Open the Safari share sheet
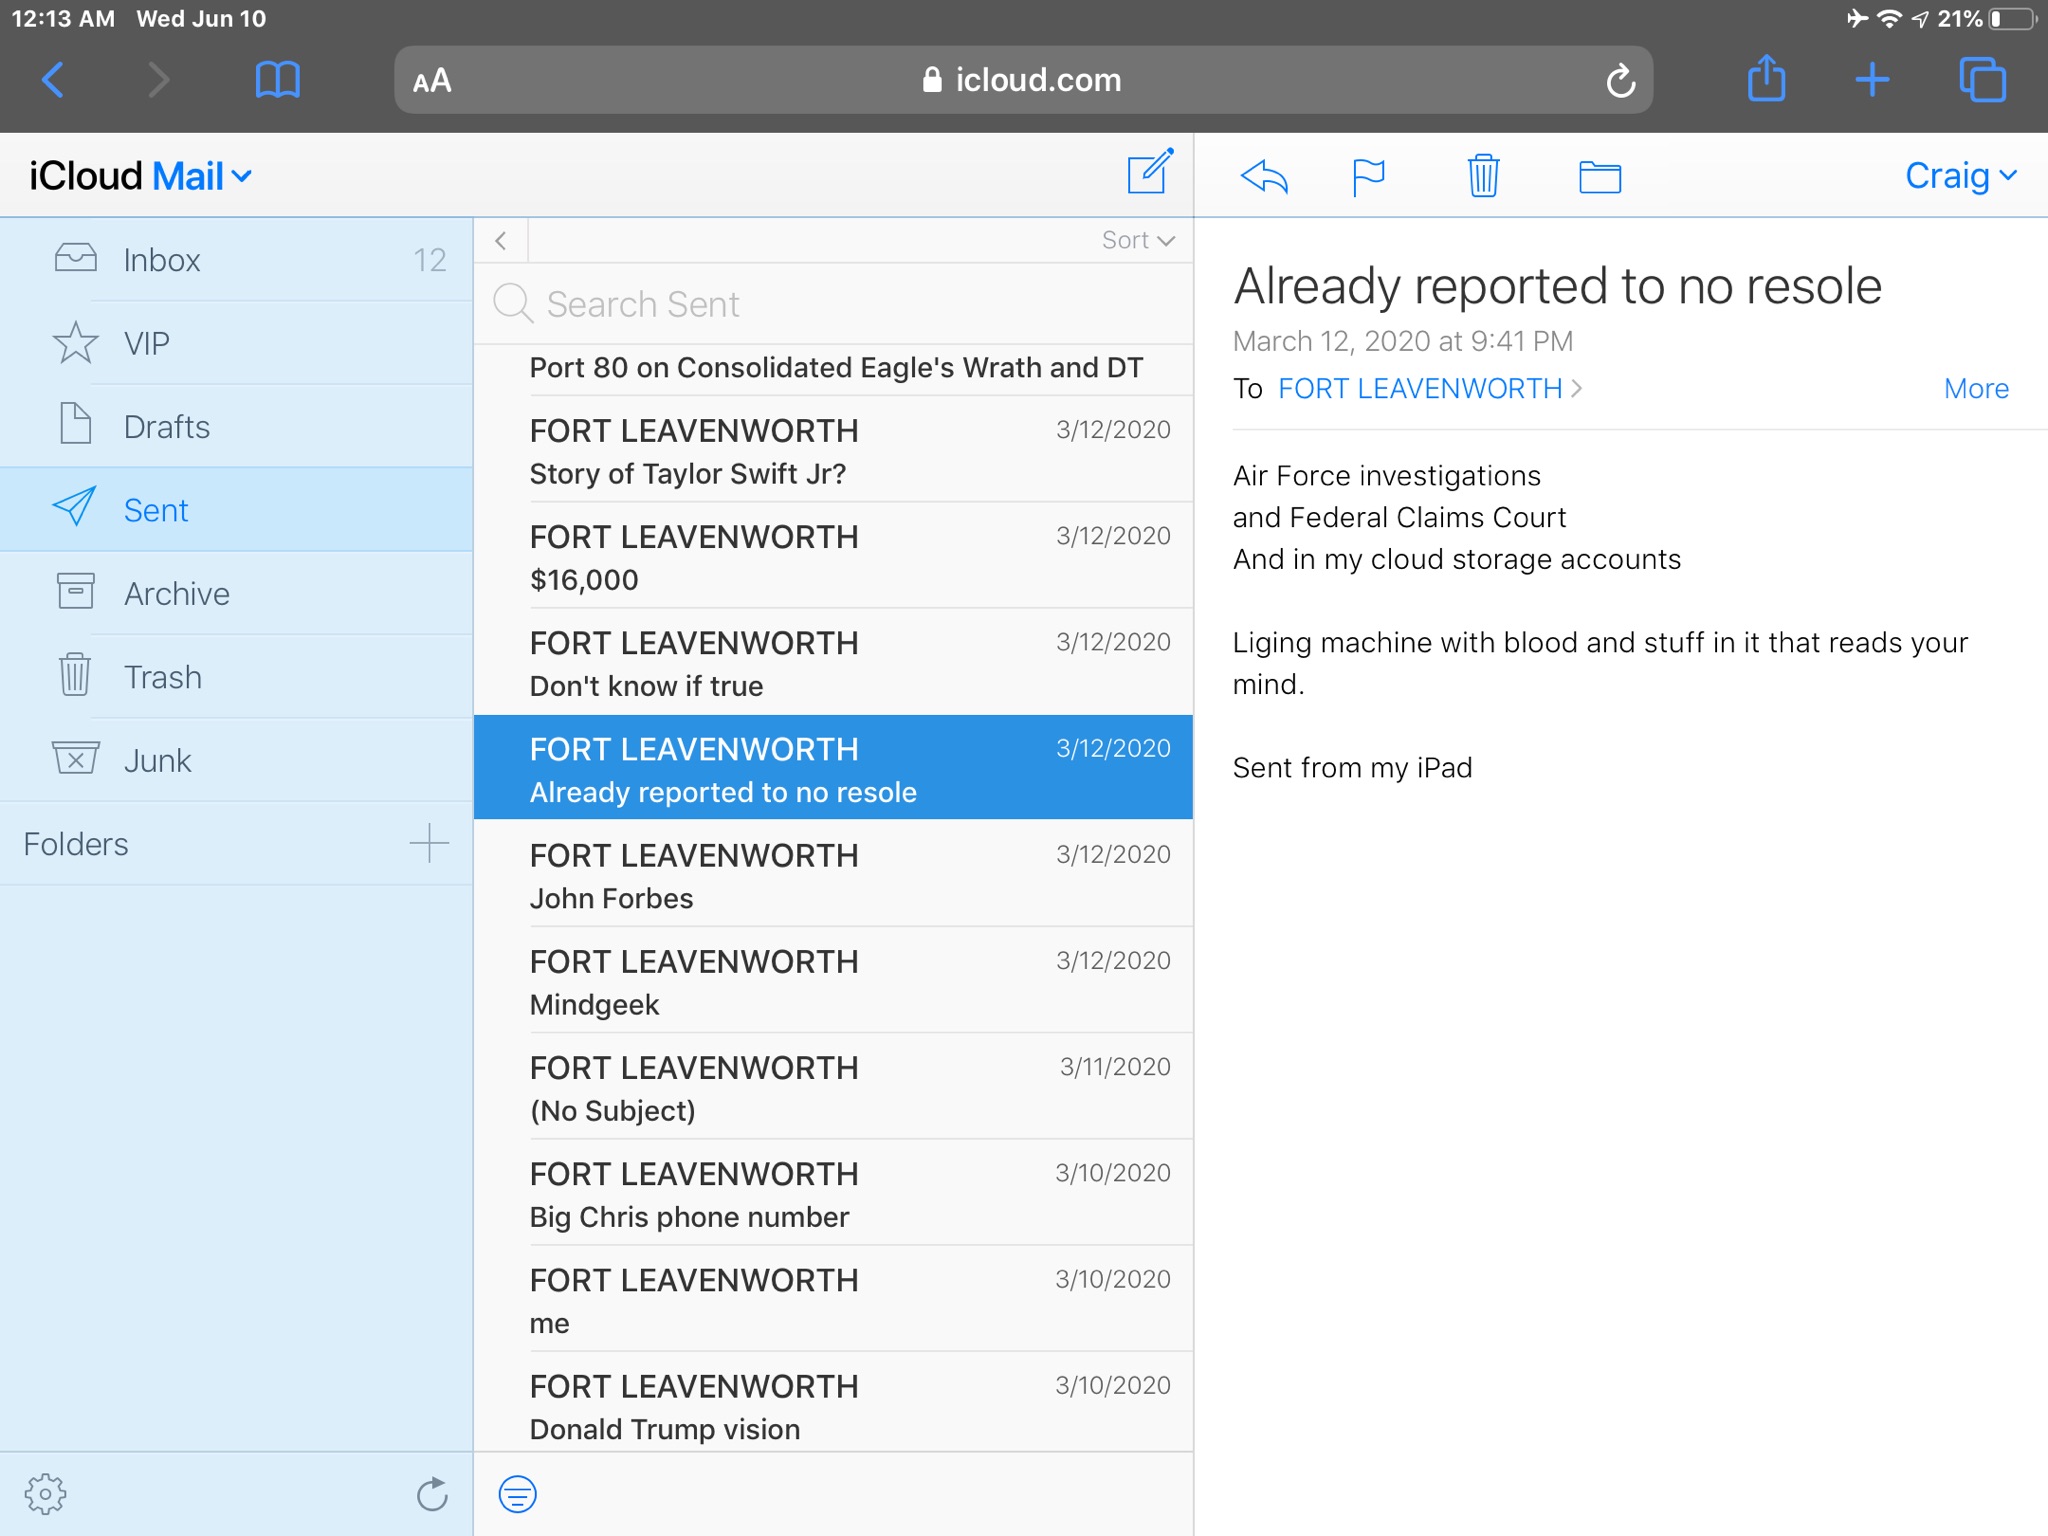The height and width of the screenshot is (1536, 2048). [1766, 78]
